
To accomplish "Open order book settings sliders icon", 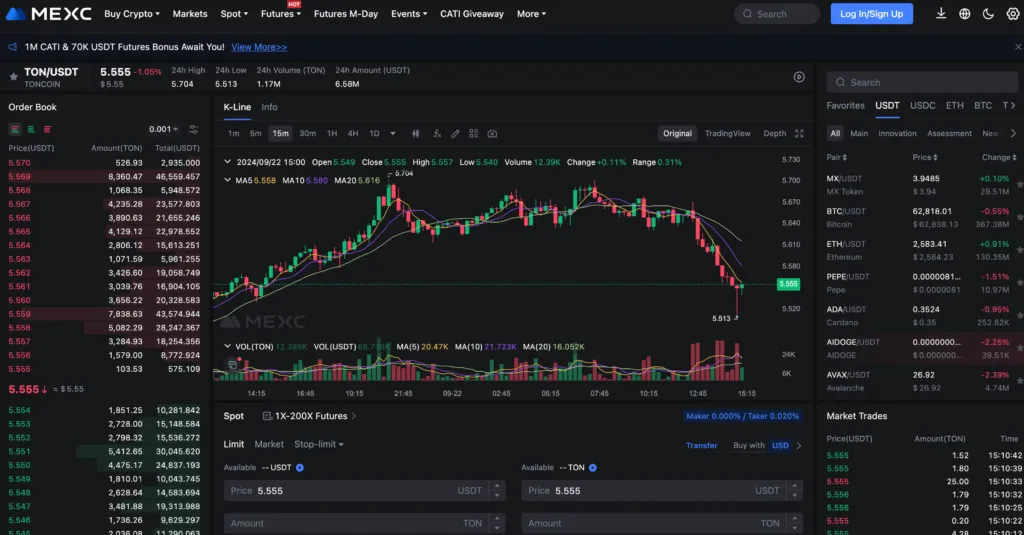I will [x=193, y=129].
